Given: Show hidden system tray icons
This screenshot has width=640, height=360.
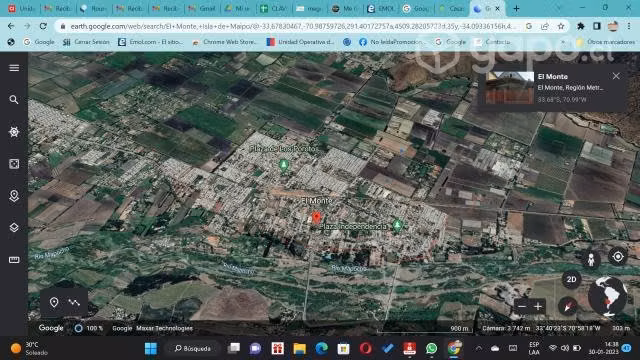Looking at the screenshot, I should tap(479, 348).
